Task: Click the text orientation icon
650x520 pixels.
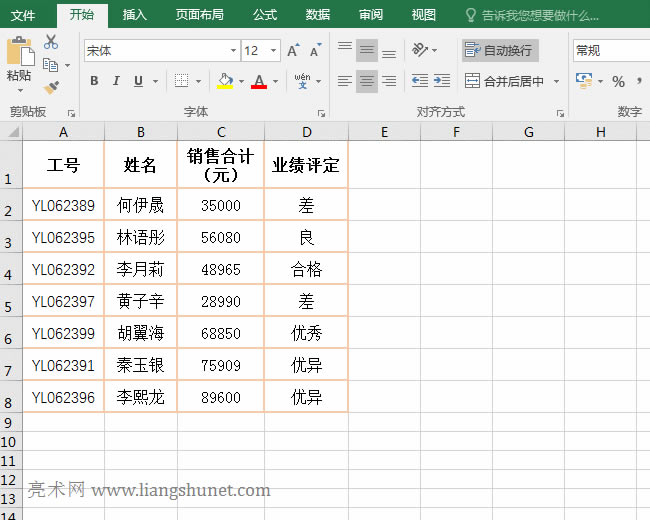Action: 421,50
